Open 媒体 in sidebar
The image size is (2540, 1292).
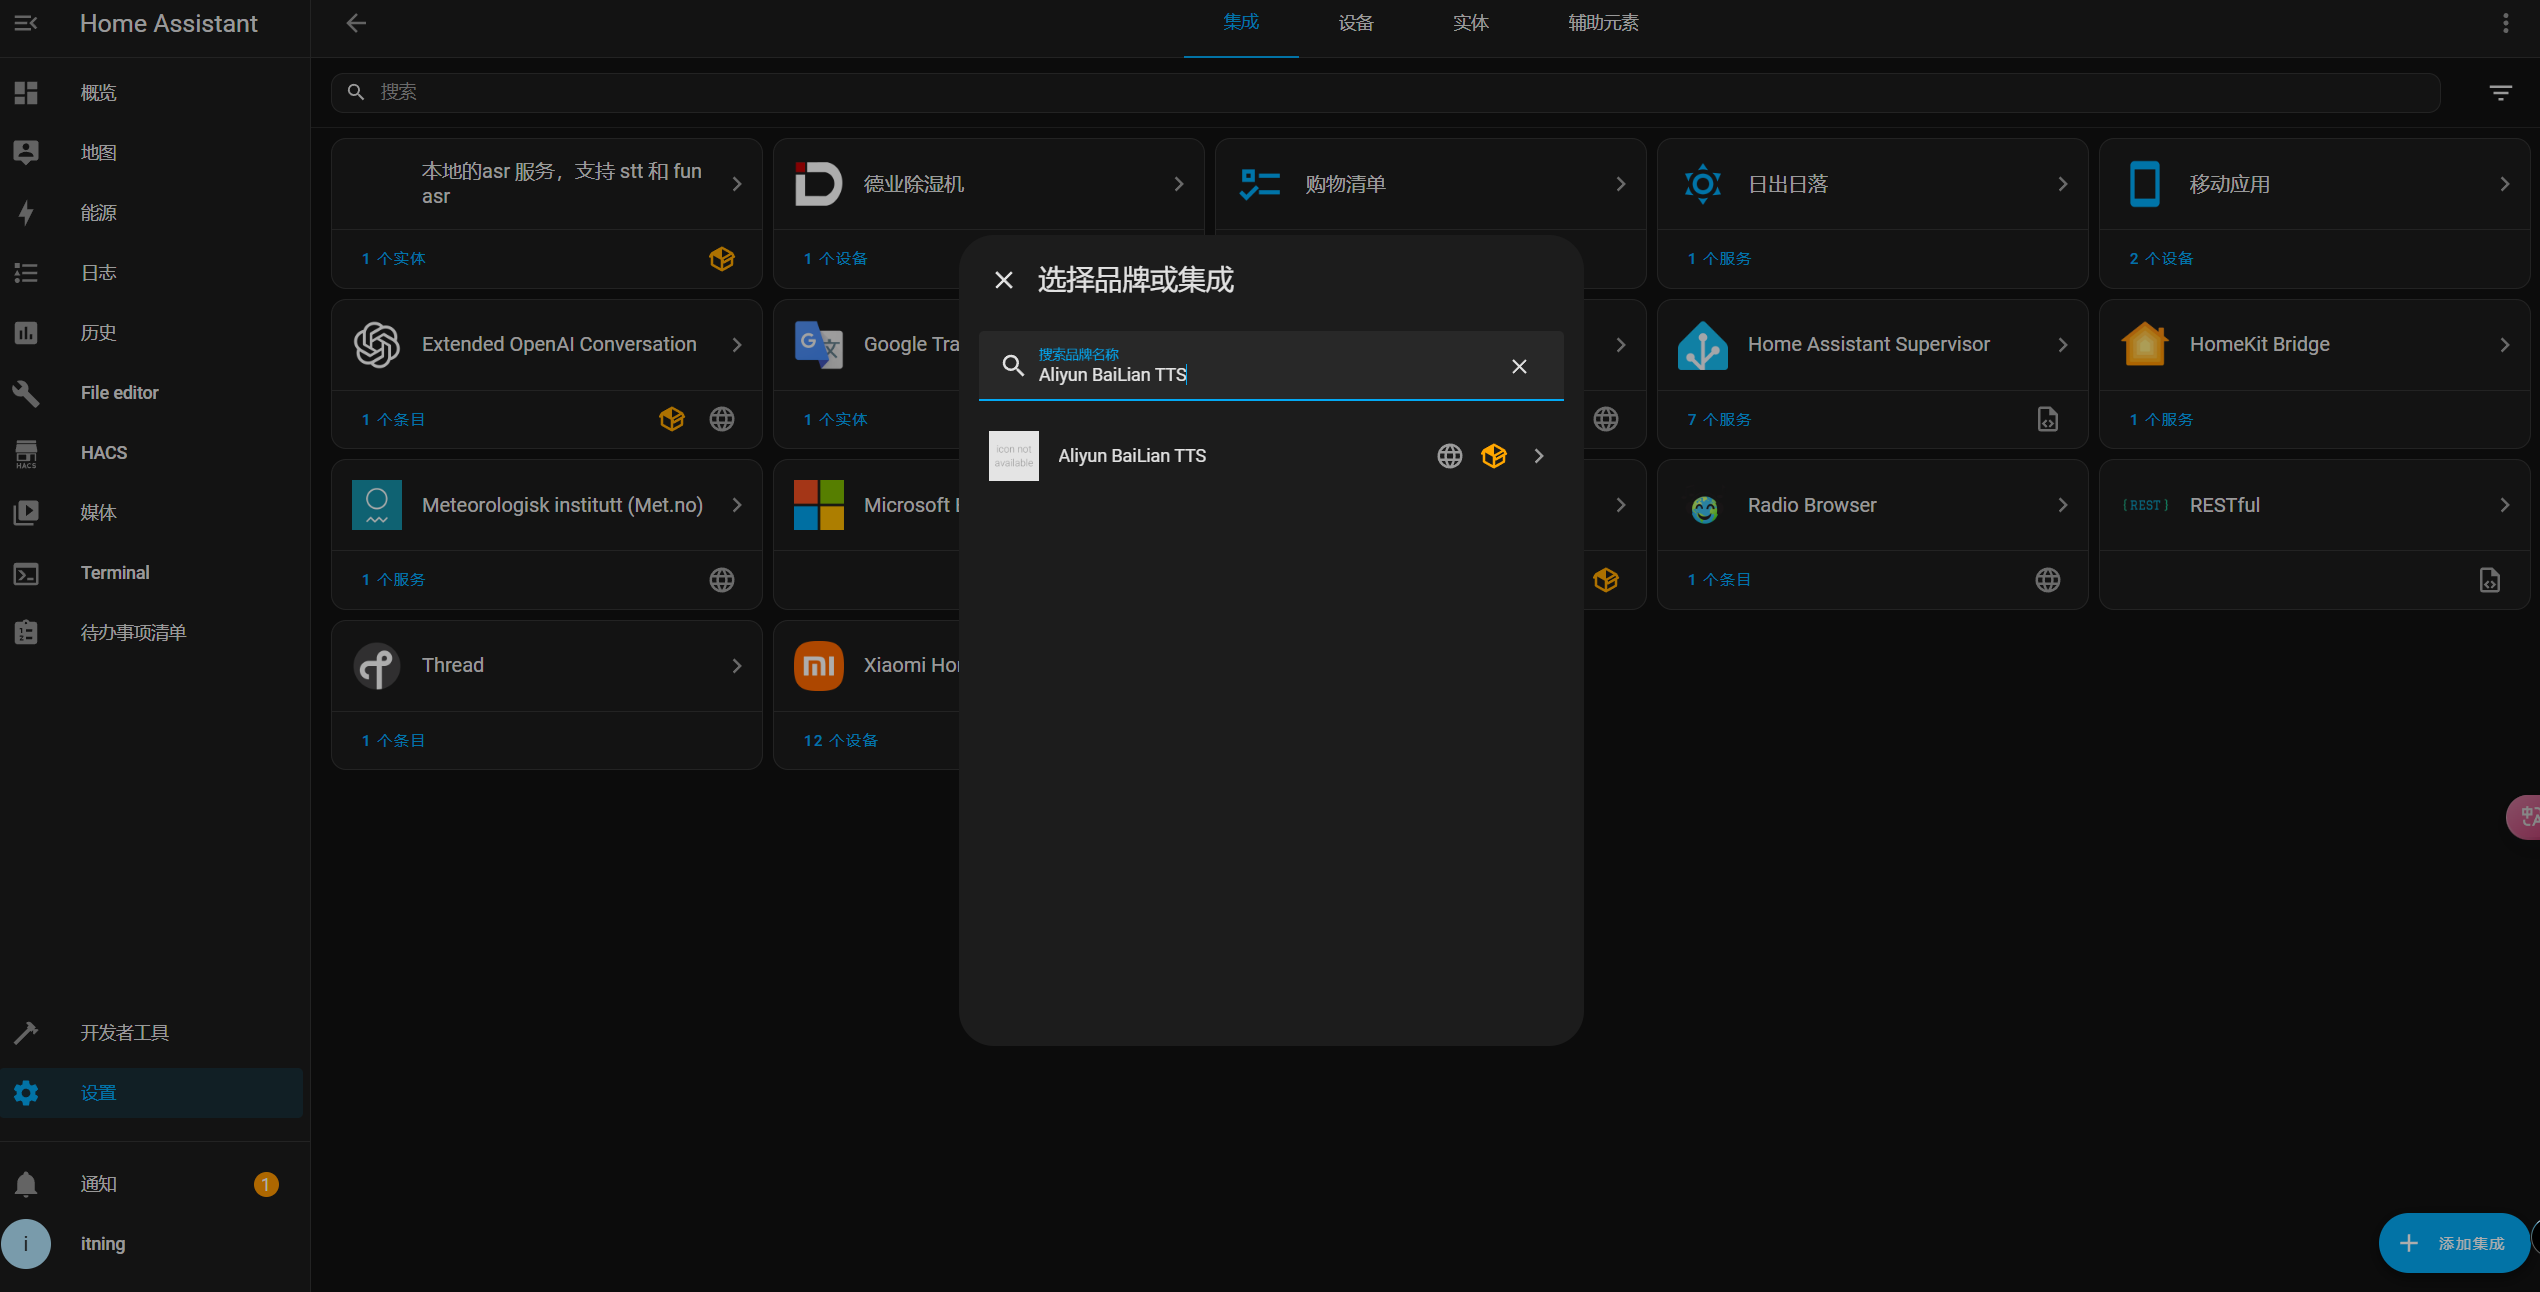coord(151,513)
